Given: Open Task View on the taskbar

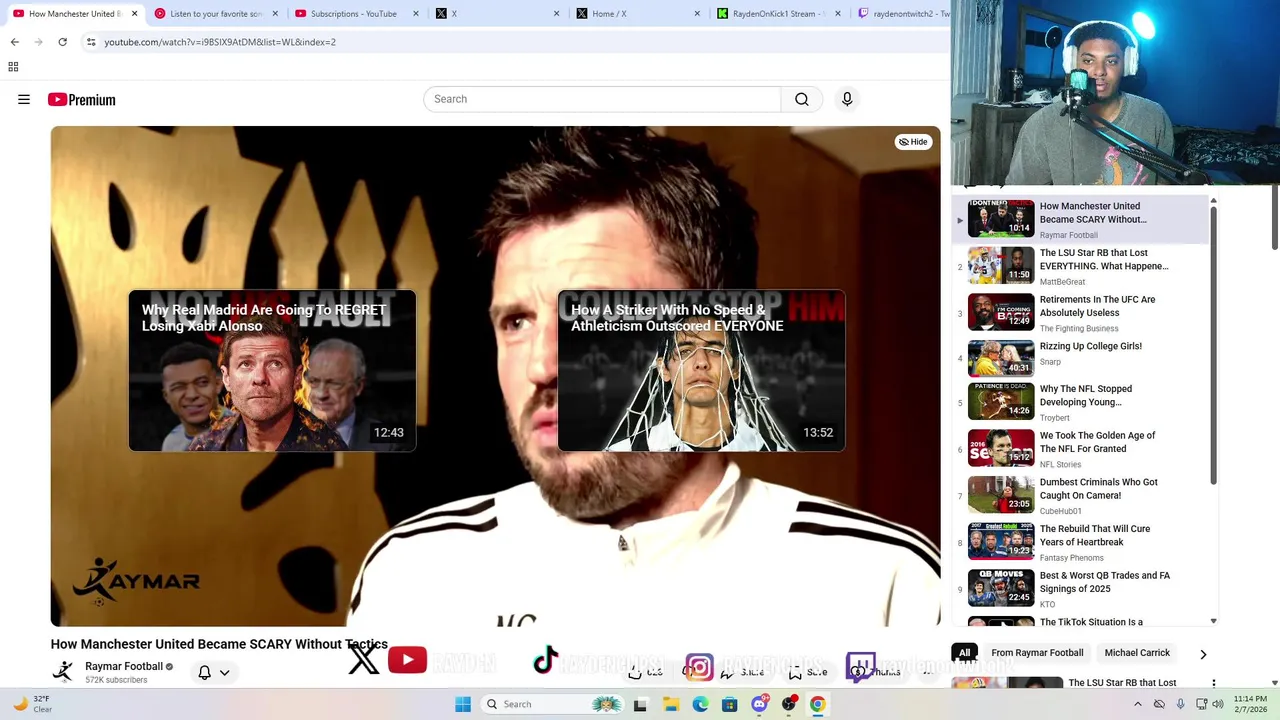Looking at the screenshot, I should [x=640, y=704].
